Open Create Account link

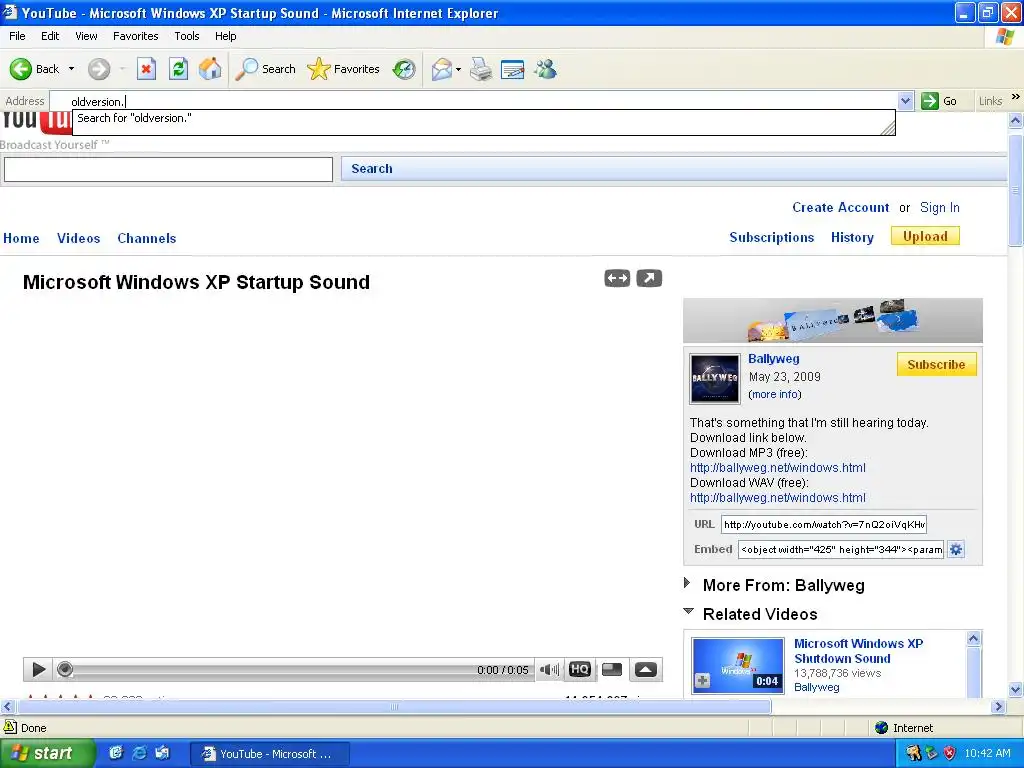click(840, 208)
